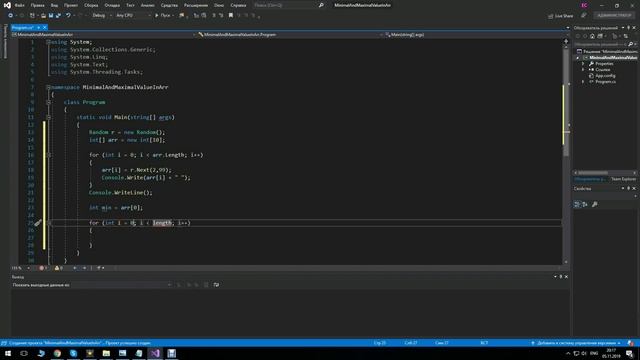This screenshot has height=360, width=640.
Task: Open the Справка menu
Action: (x=238, y=5)
